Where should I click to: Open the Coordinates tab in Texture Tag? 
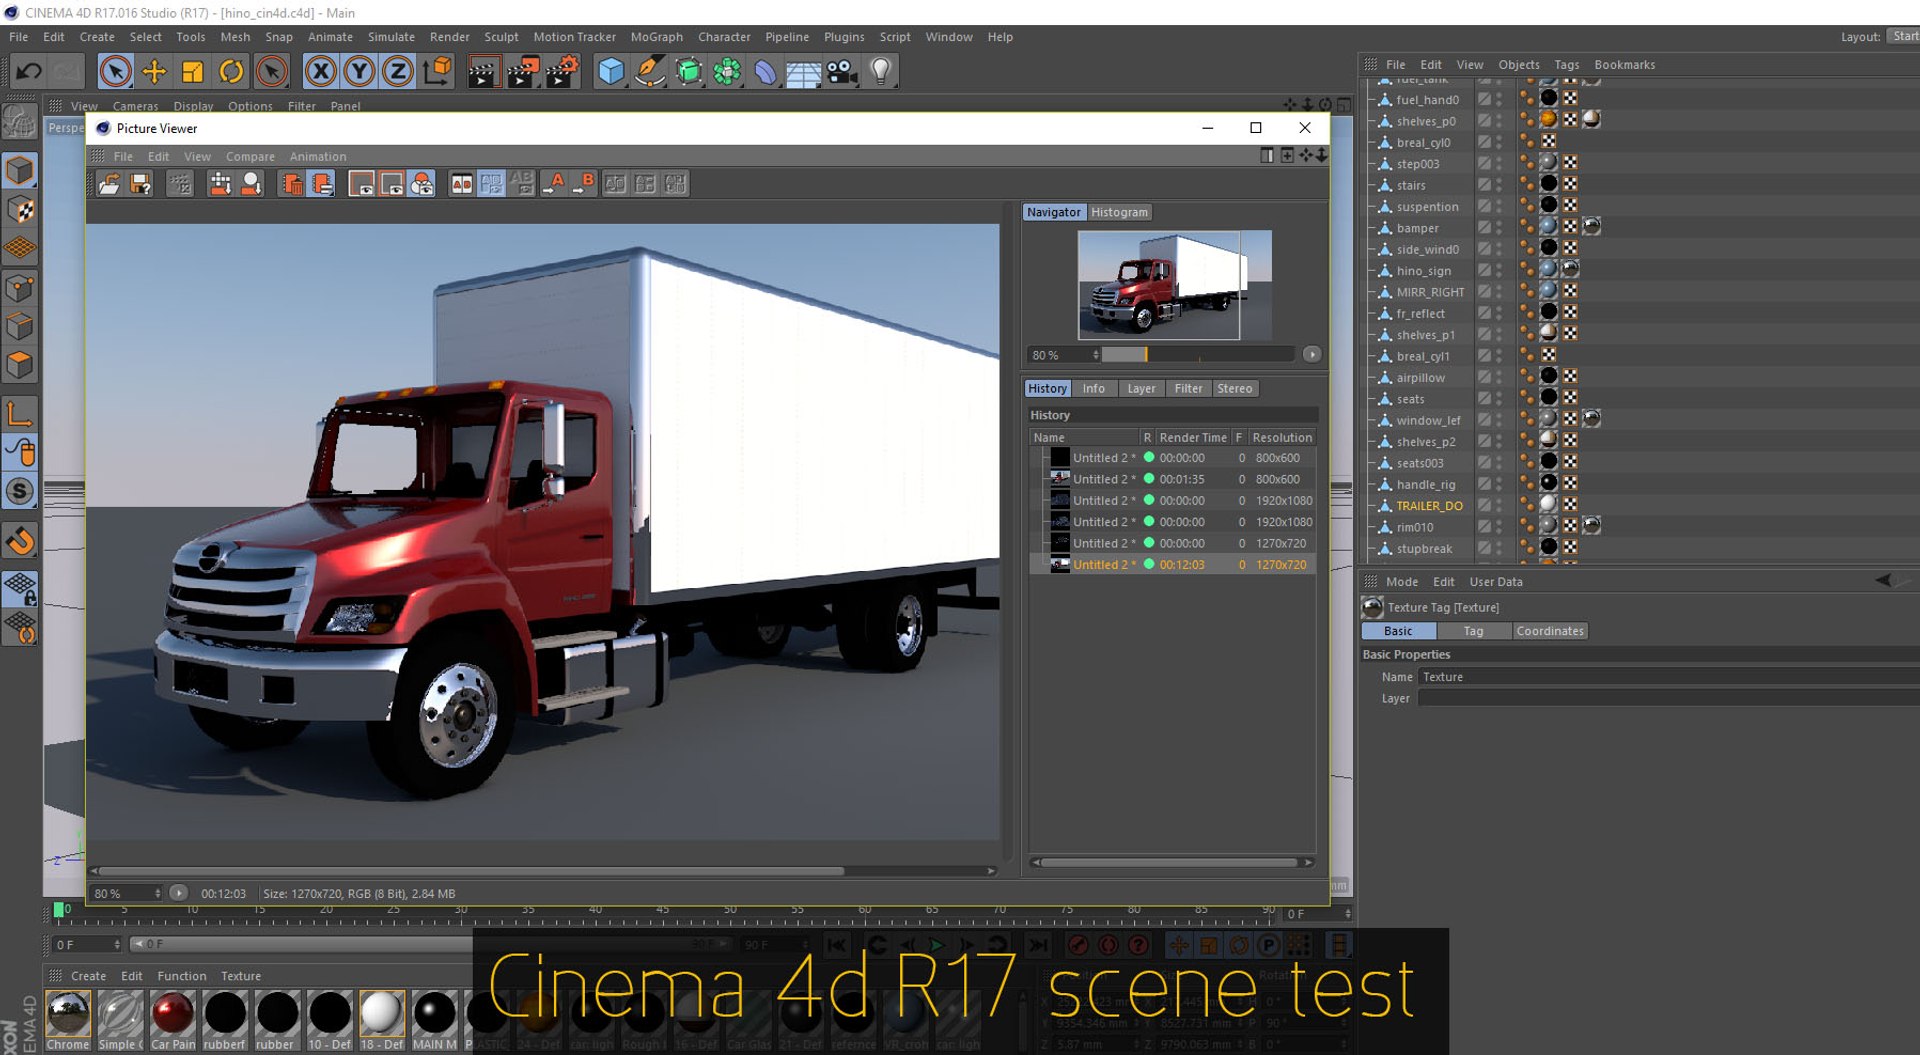(1549, 631)
